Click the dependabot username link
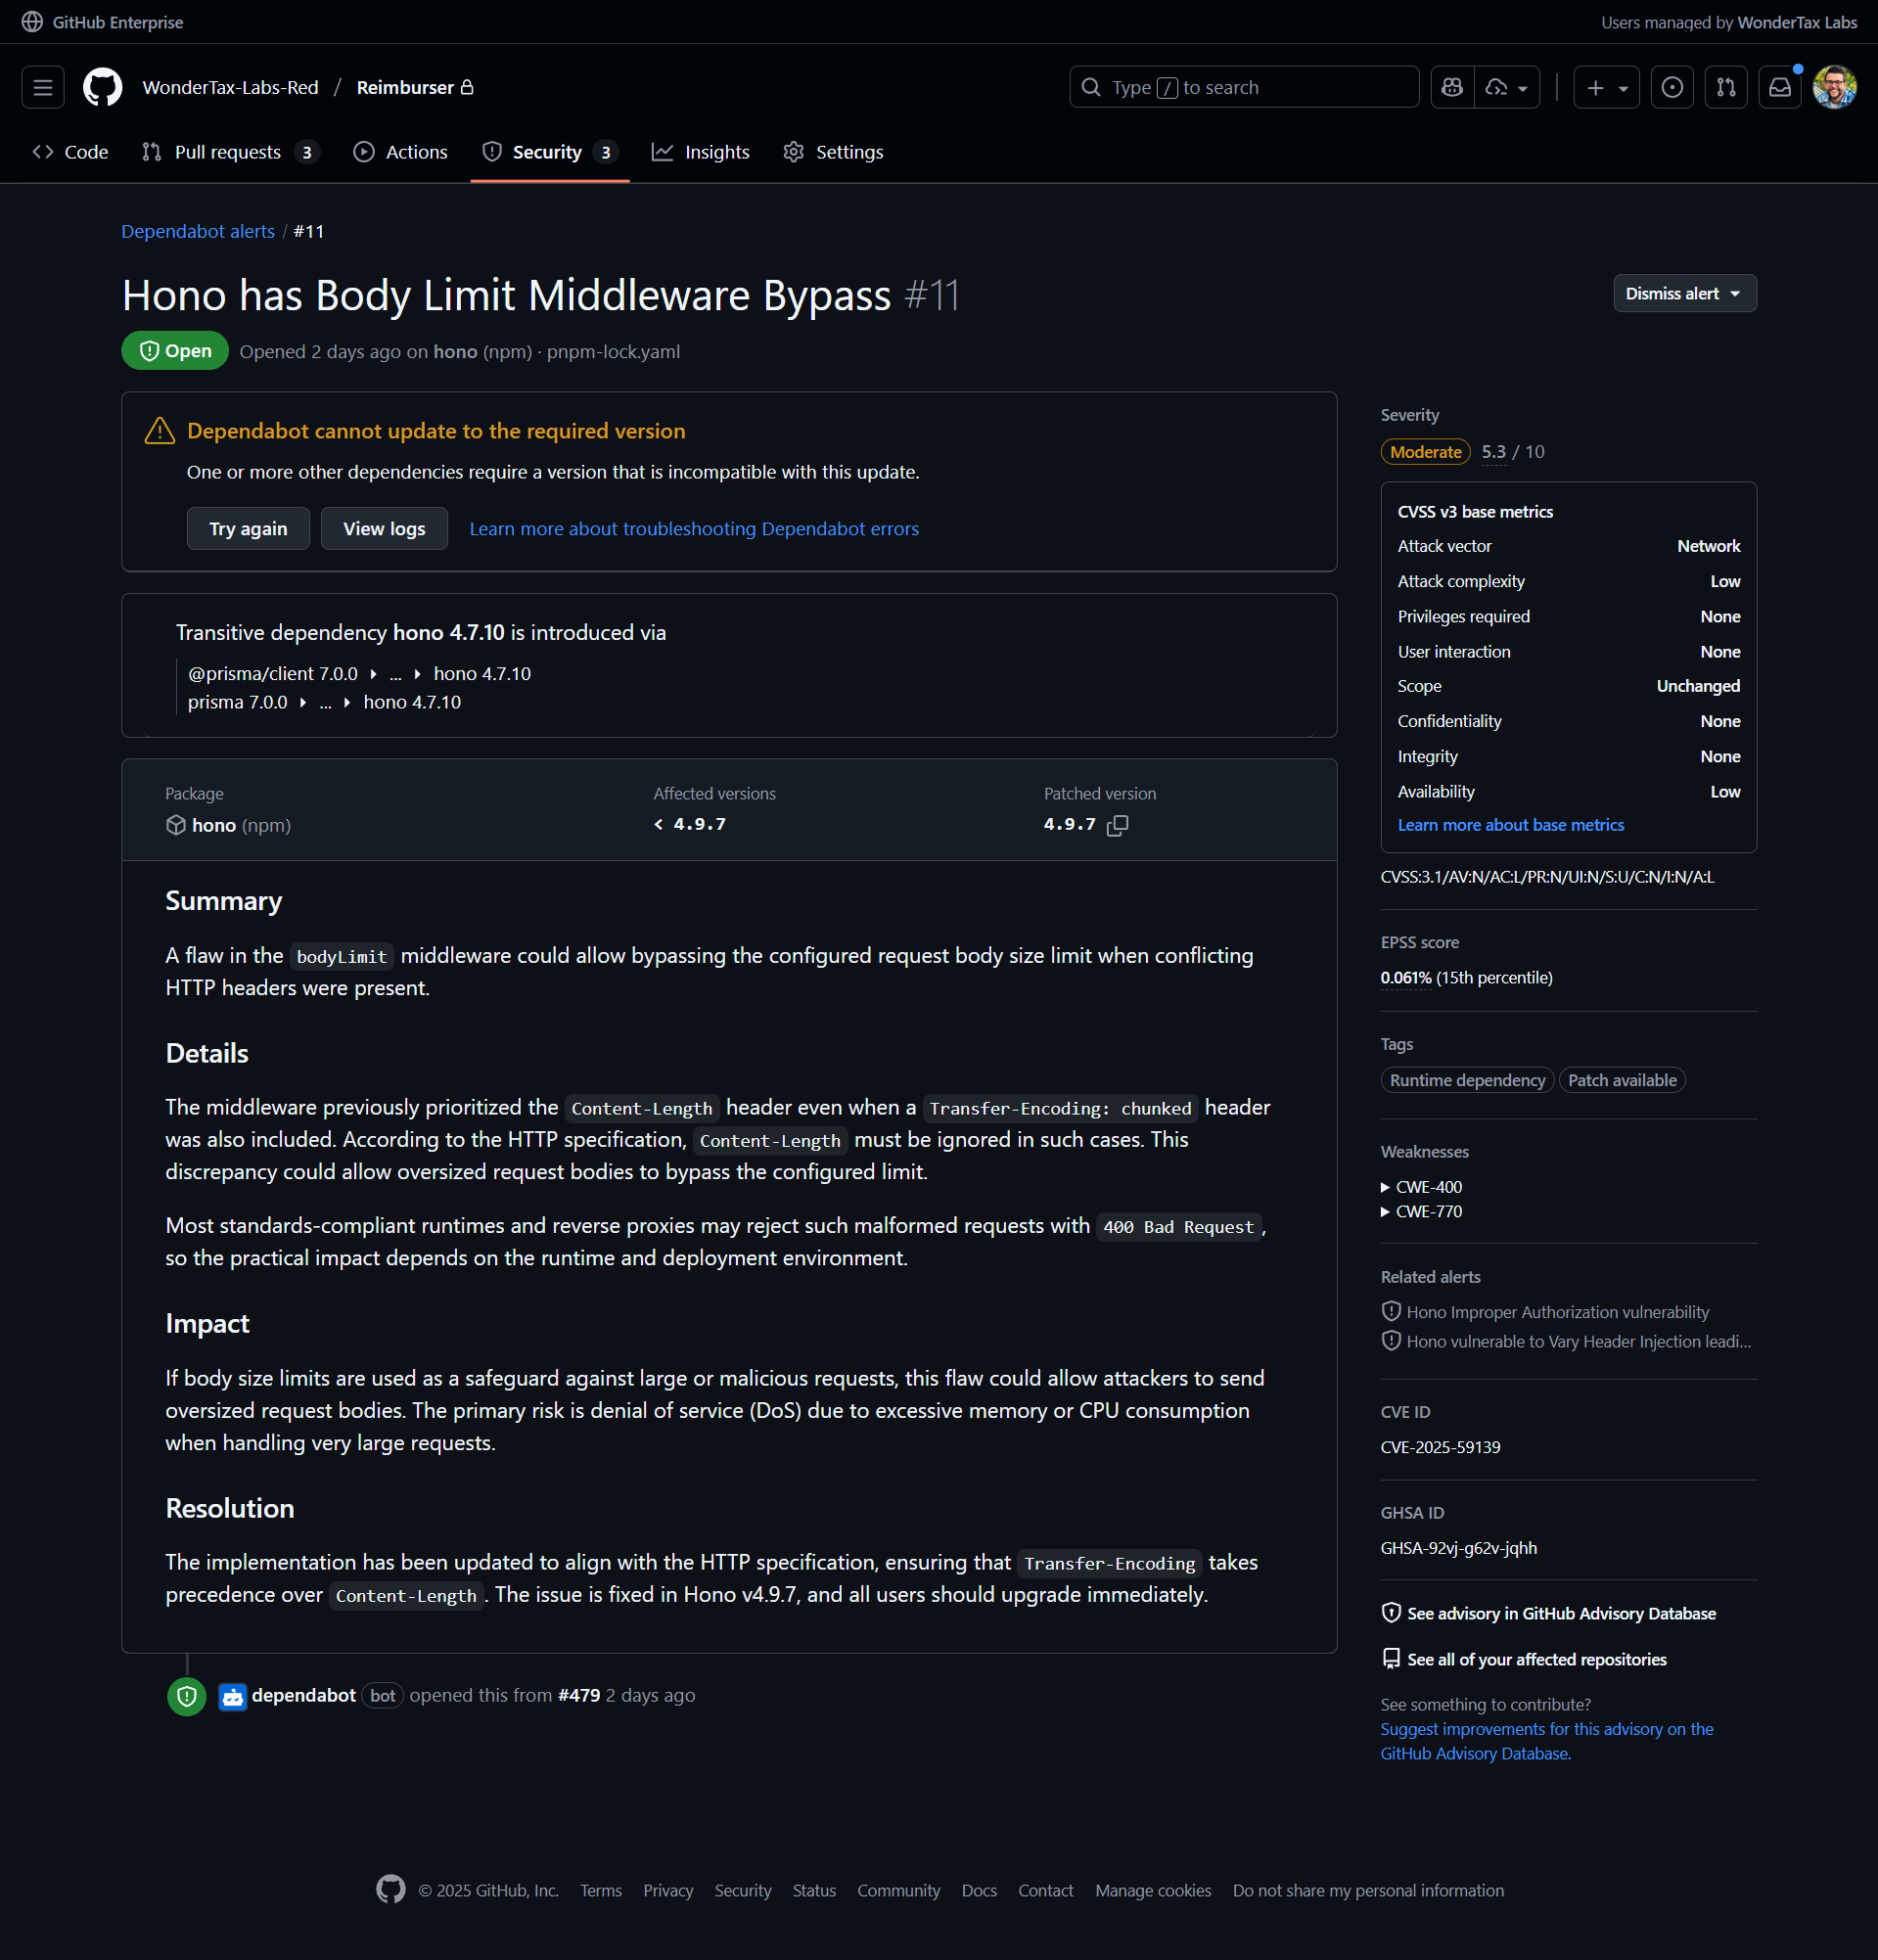Image resolution: width=1878 pixels, height=1960 pixels. (x=304, y=1696)
